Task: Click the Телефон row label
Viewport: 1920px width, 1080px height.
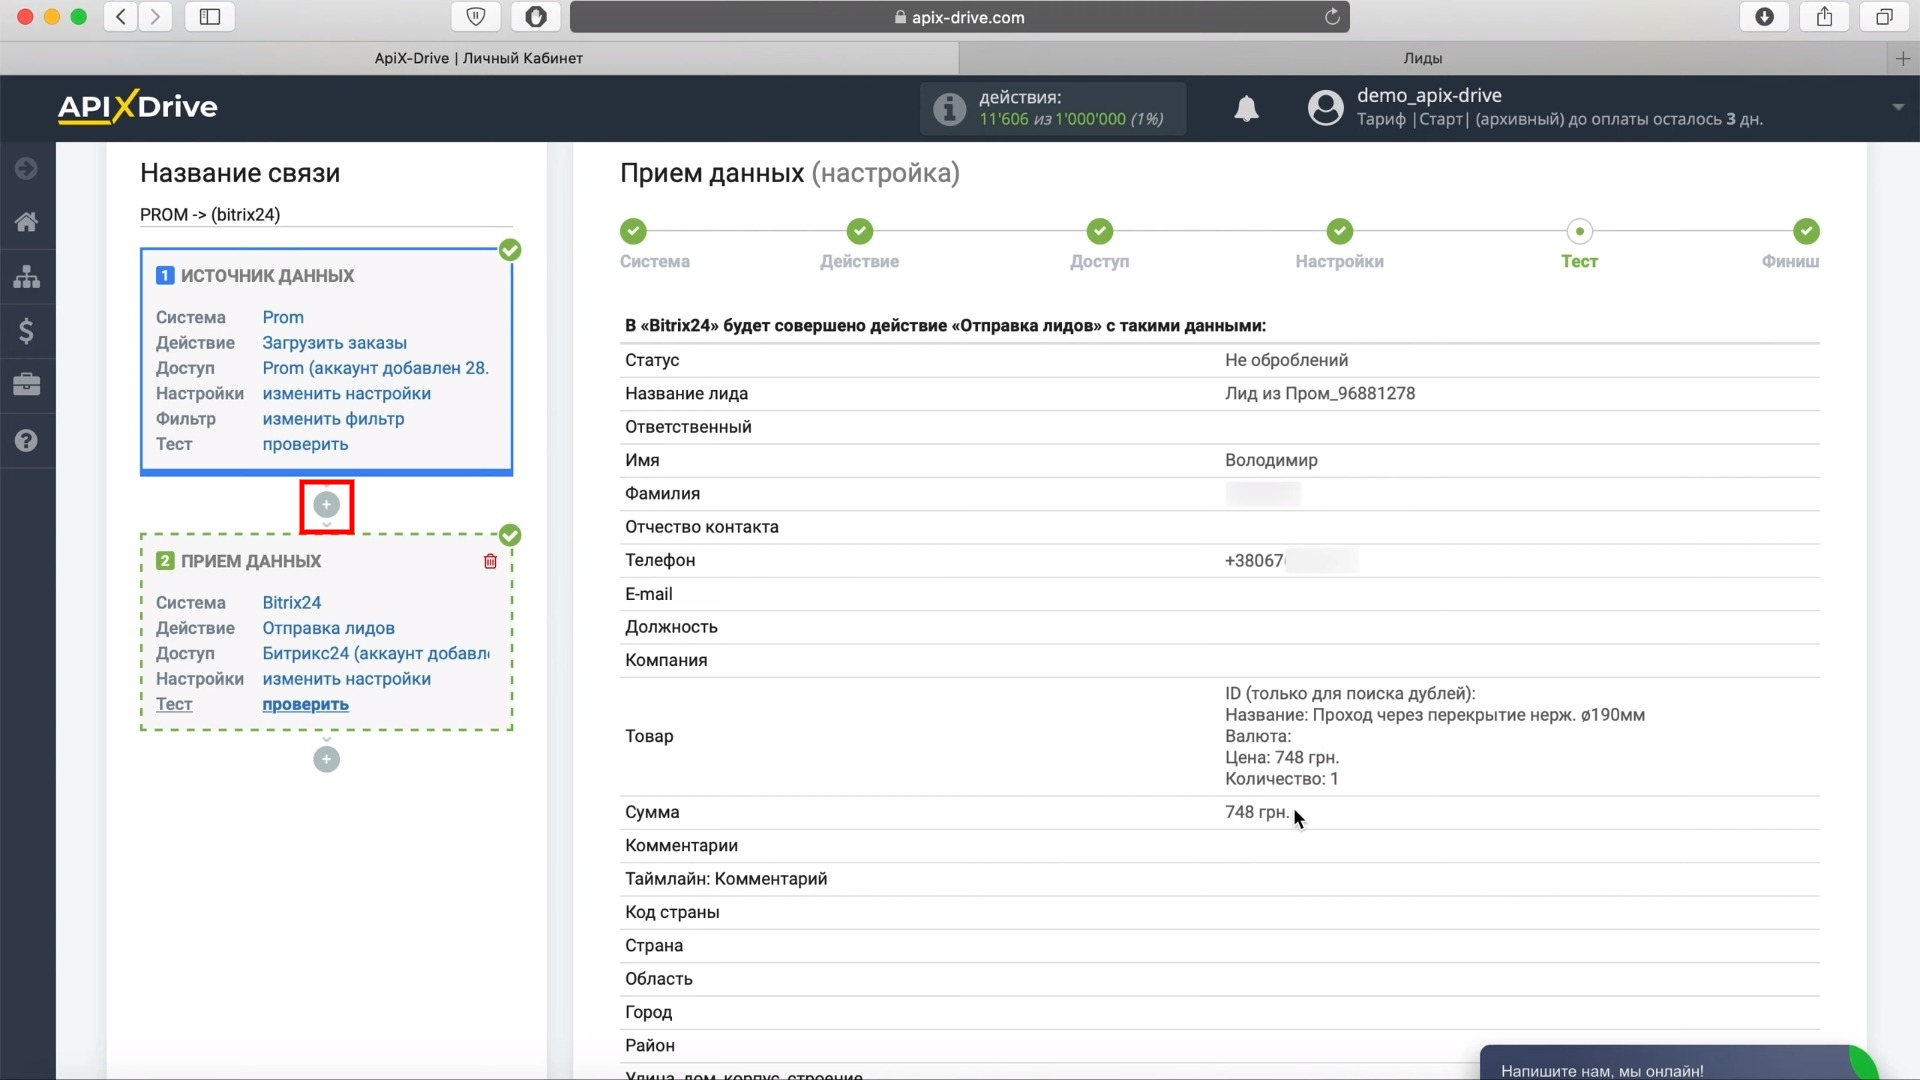Action: 660,561
